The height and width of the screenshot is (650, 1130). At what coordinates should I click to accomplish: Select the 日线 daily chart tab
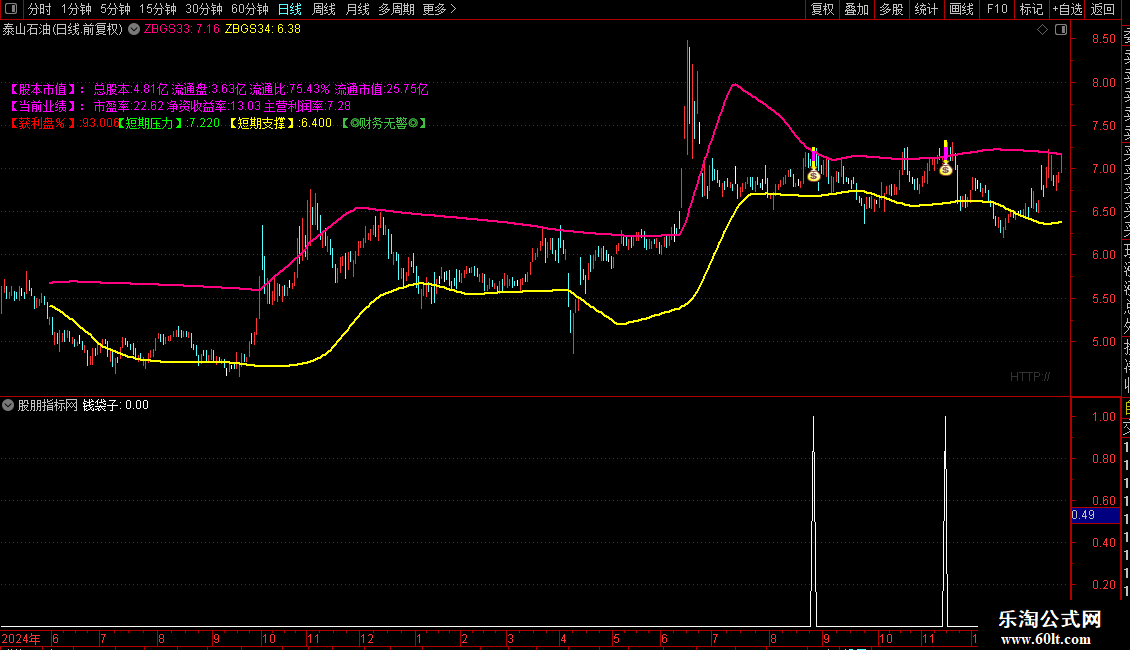click(x=290, y=9)
